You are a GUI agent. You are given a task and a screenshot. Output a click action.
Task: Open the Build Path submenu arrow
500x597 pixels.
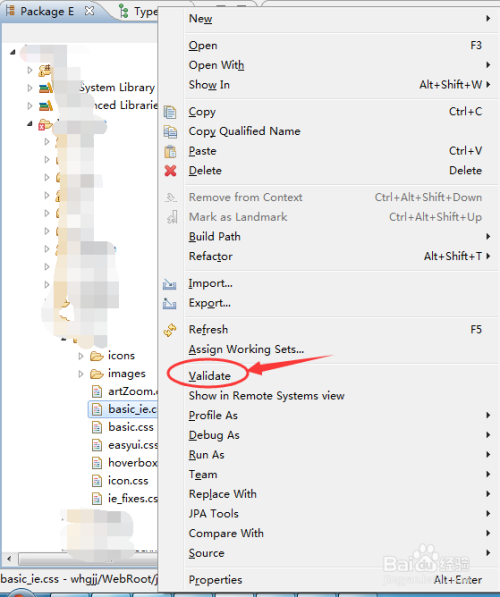488,237
